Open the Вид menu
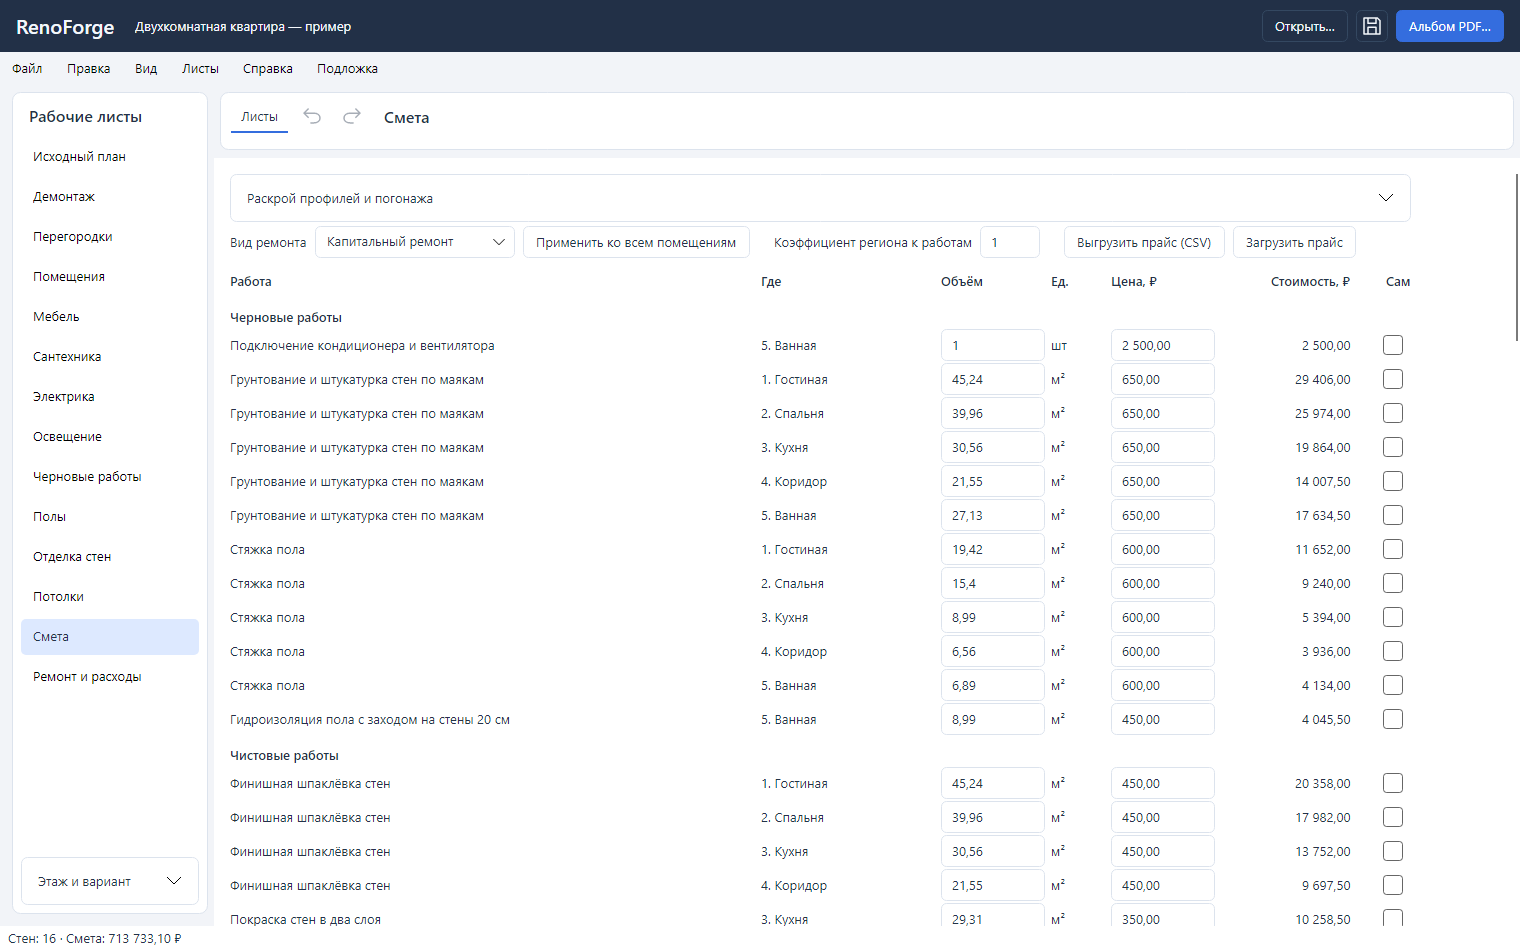 tap(146, 69)
